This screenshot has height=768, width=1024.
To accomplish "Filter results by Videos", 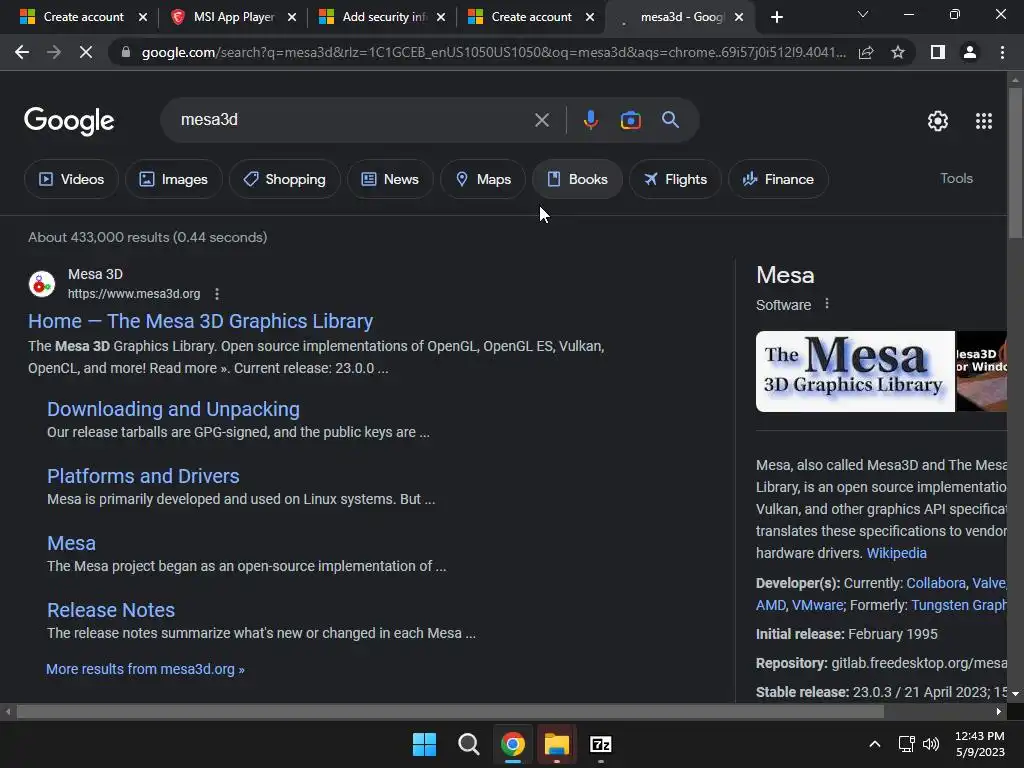I will pyautogui.click(x=71, y=179).
